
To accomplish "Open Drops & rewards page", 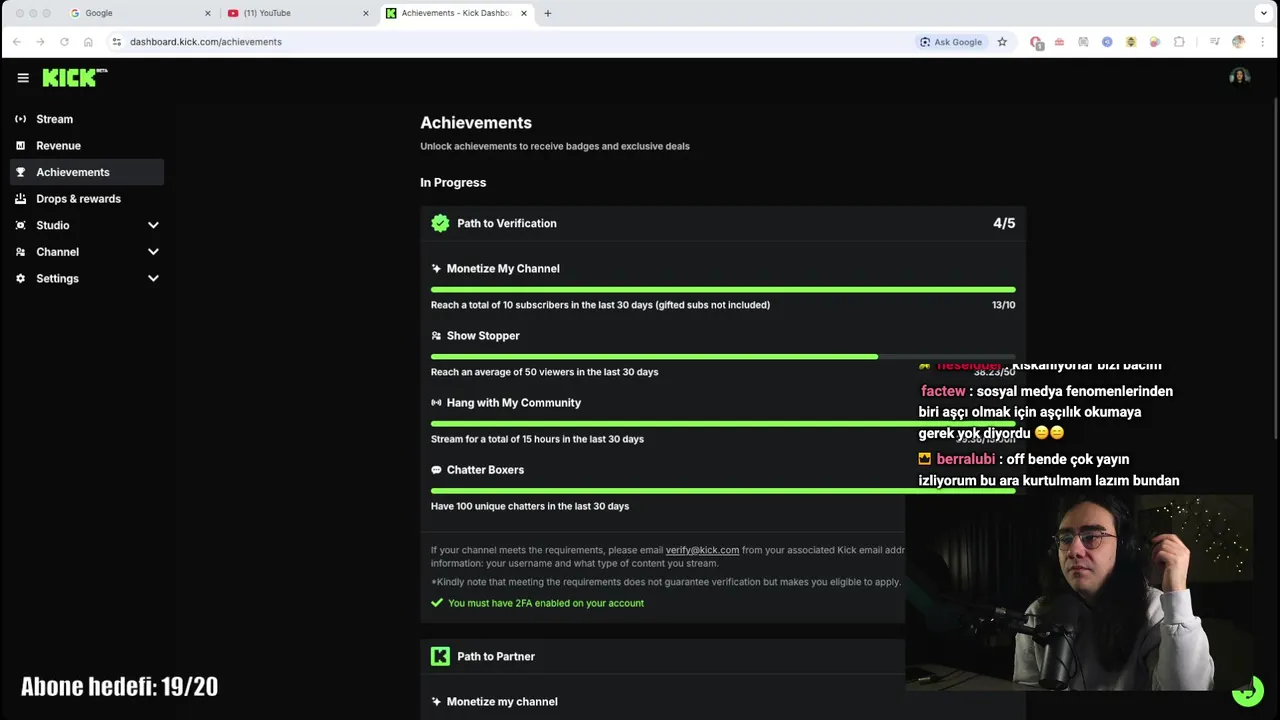I will 78,199.
